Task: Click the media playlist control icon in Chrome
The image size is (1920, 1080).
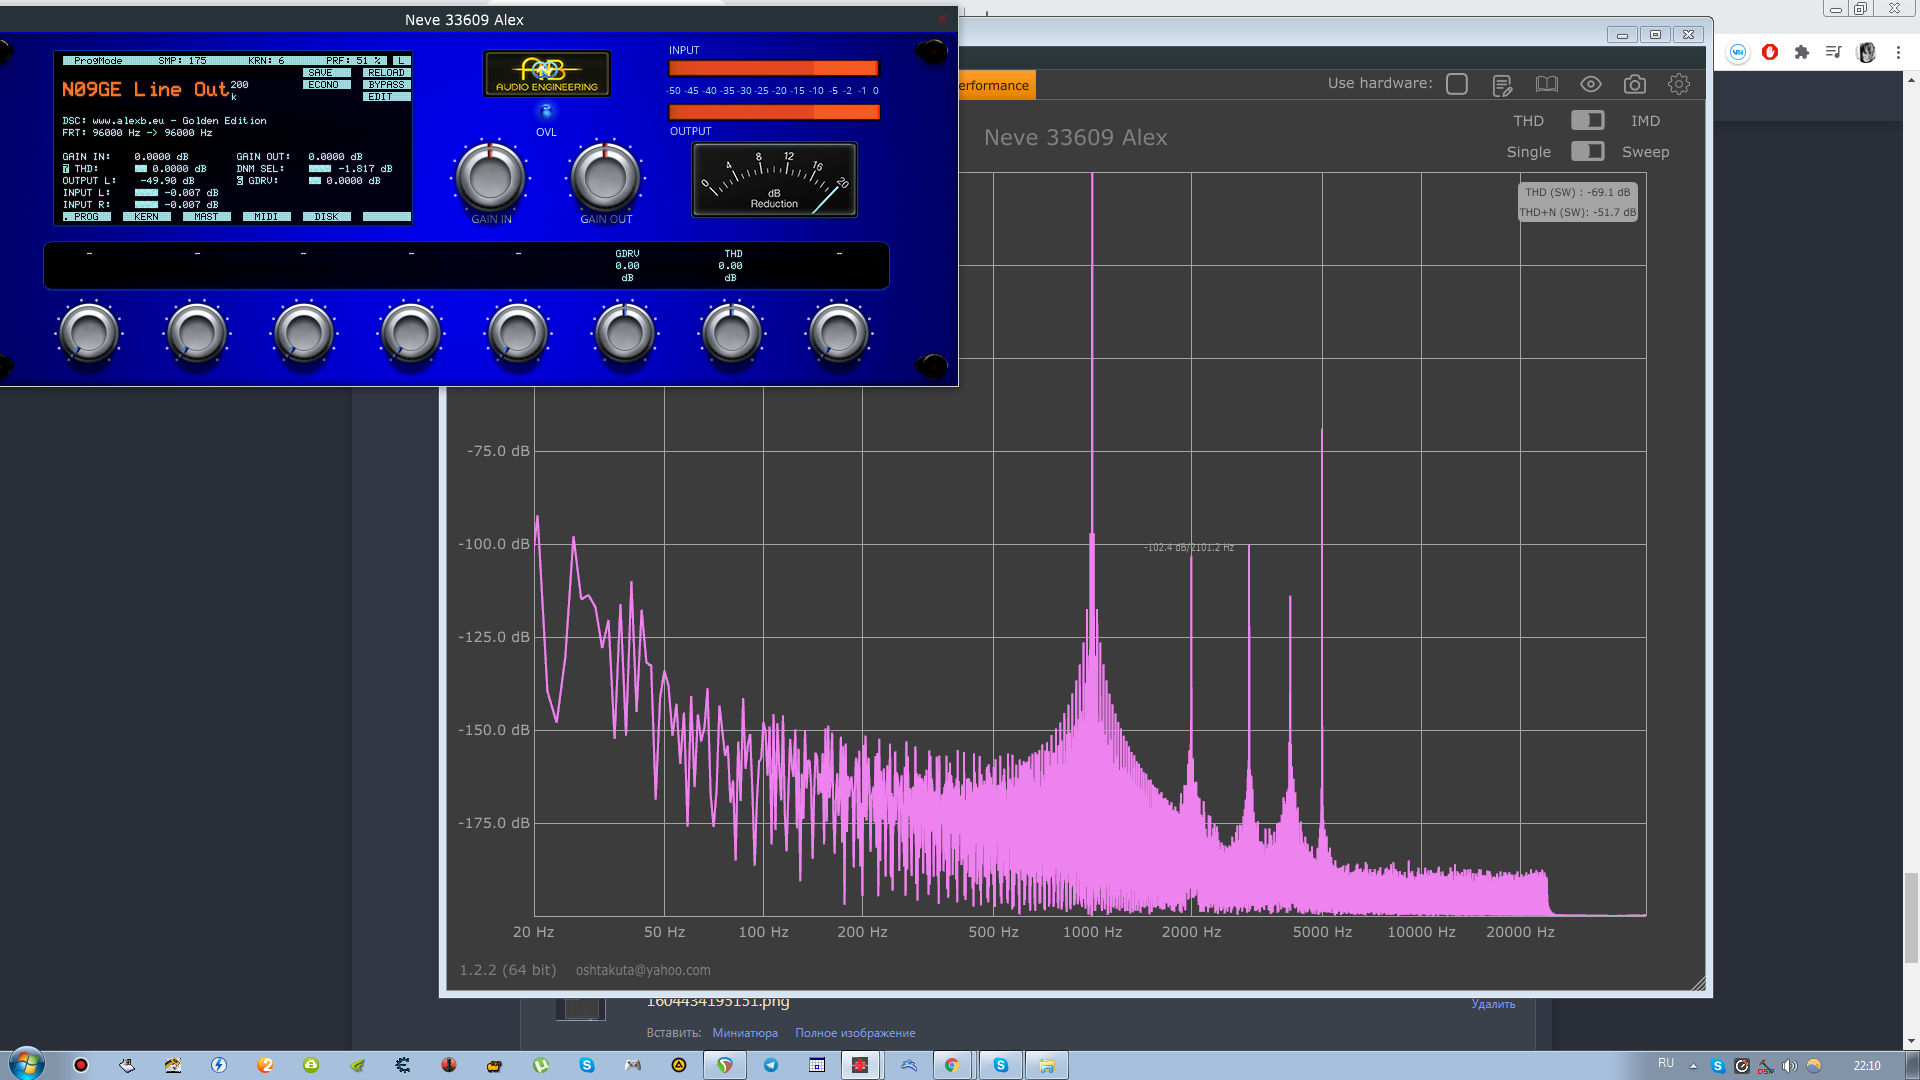Action: (1833, 52)
